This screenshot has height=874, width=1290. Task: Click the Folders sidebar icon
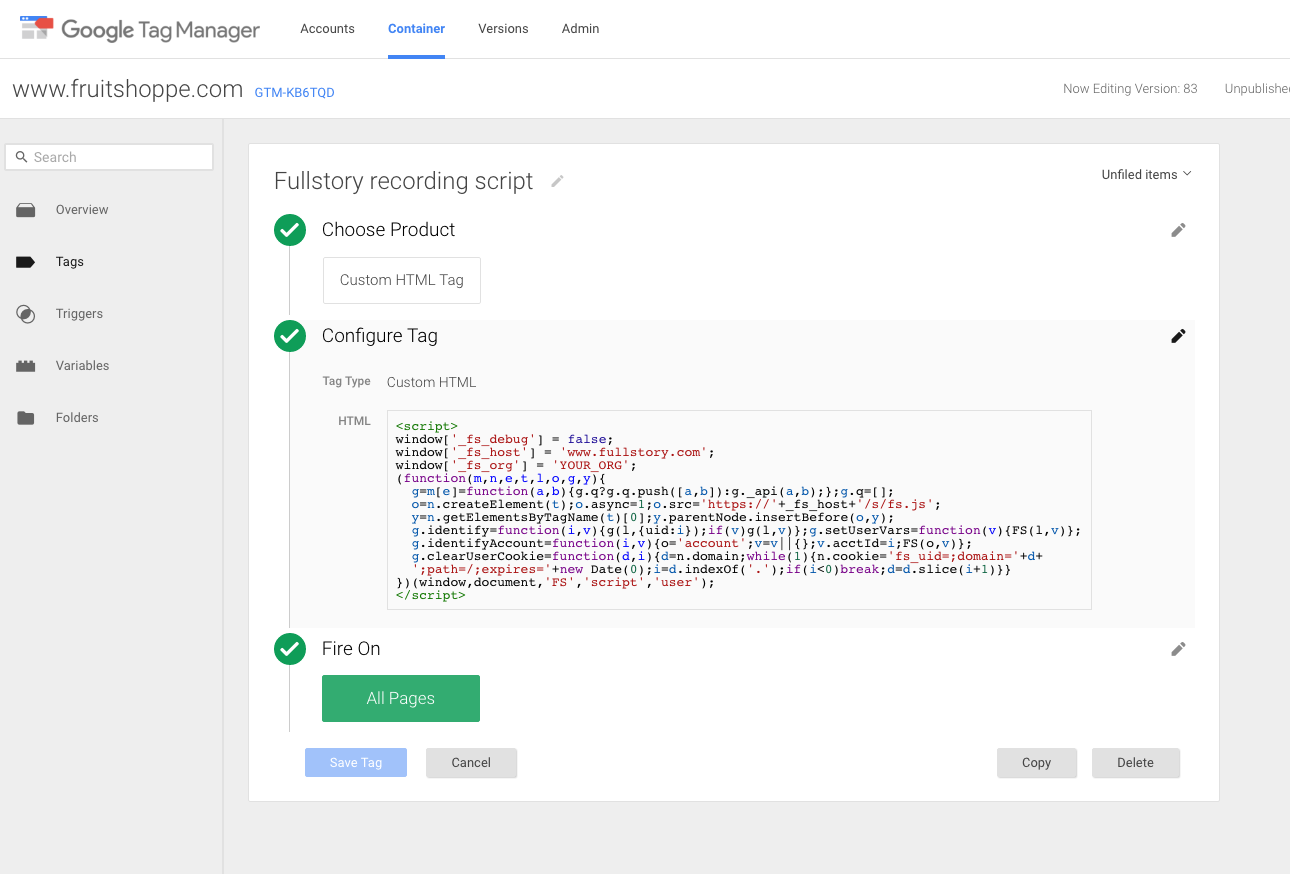point(26,418)
